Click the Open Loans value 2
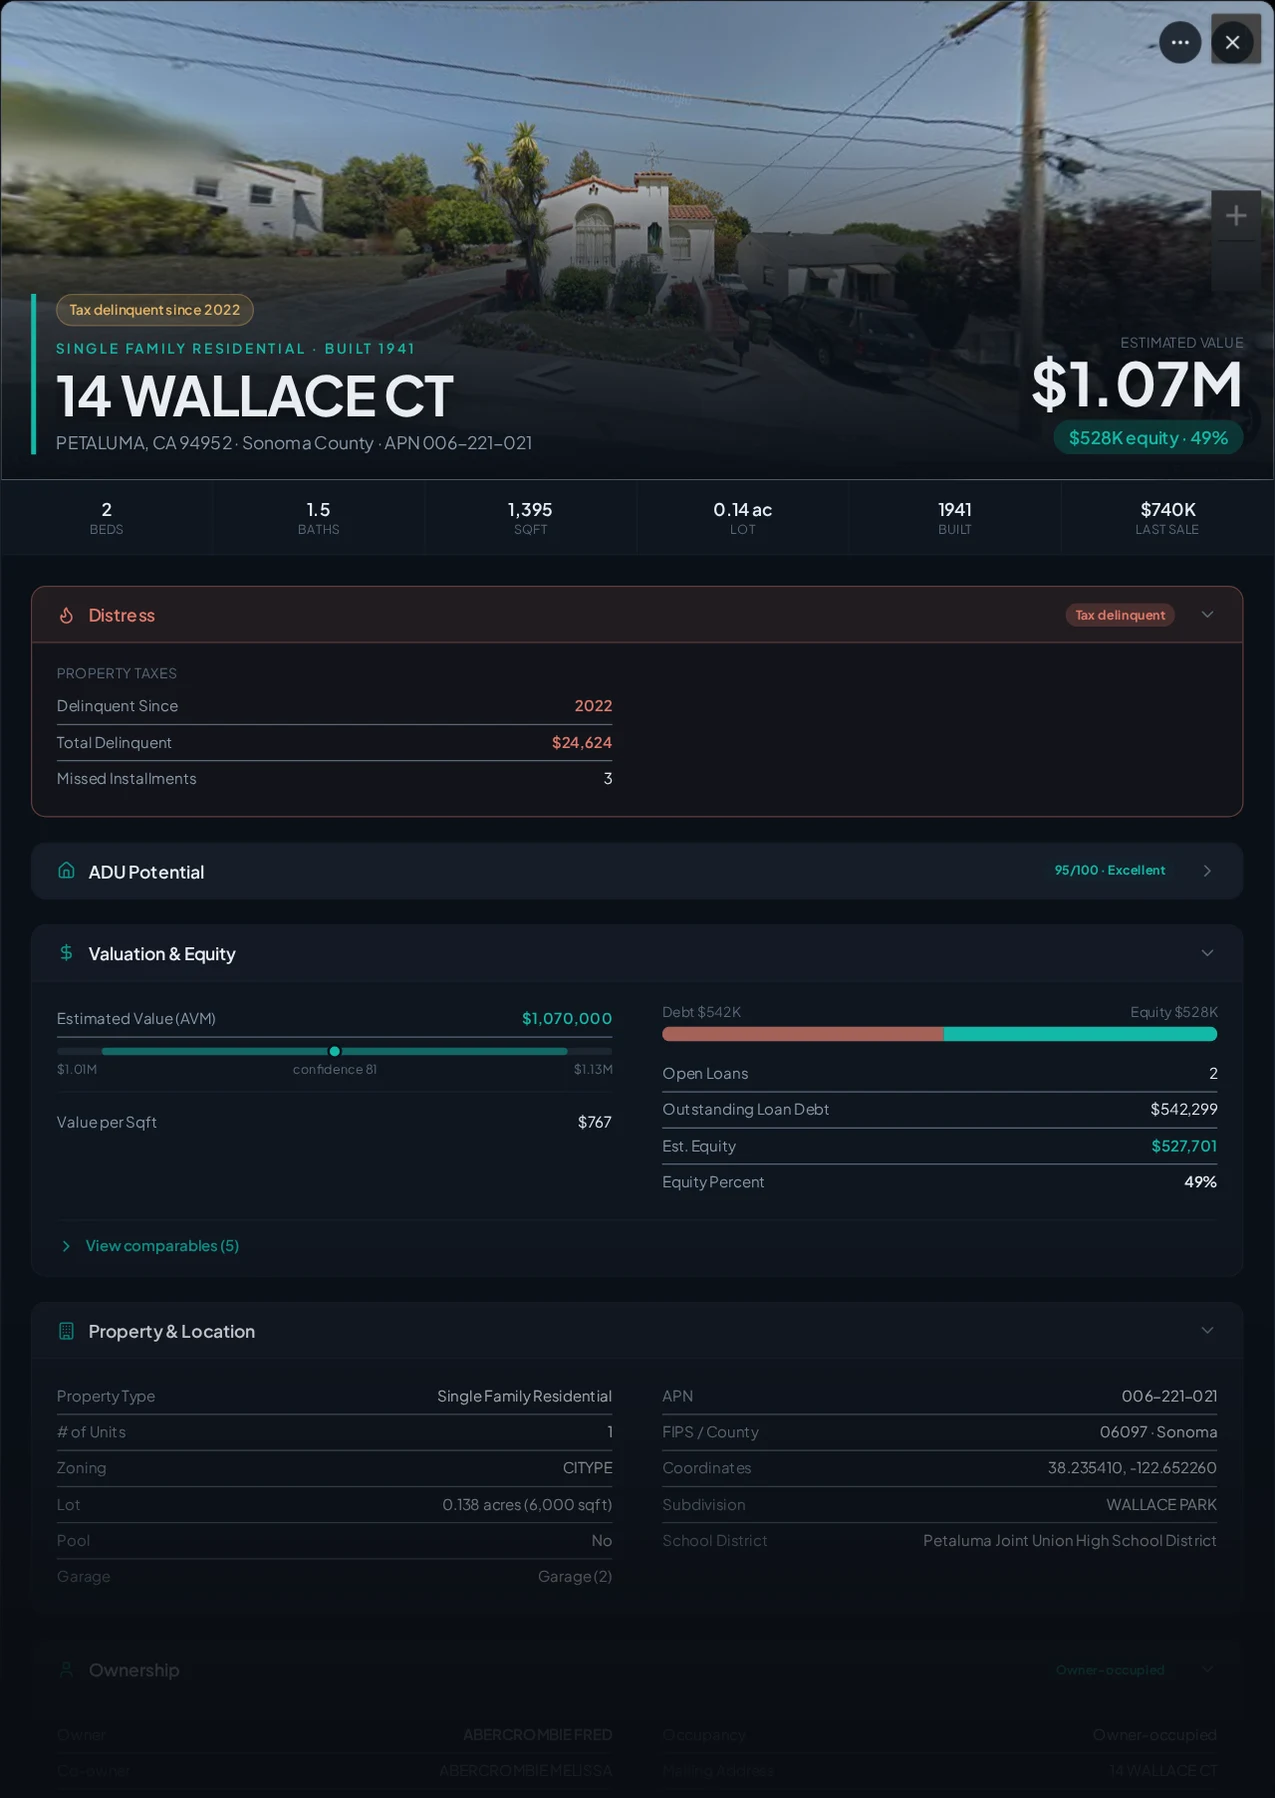This screenshot has height=1798, width=1275. coord(1213,1073)
